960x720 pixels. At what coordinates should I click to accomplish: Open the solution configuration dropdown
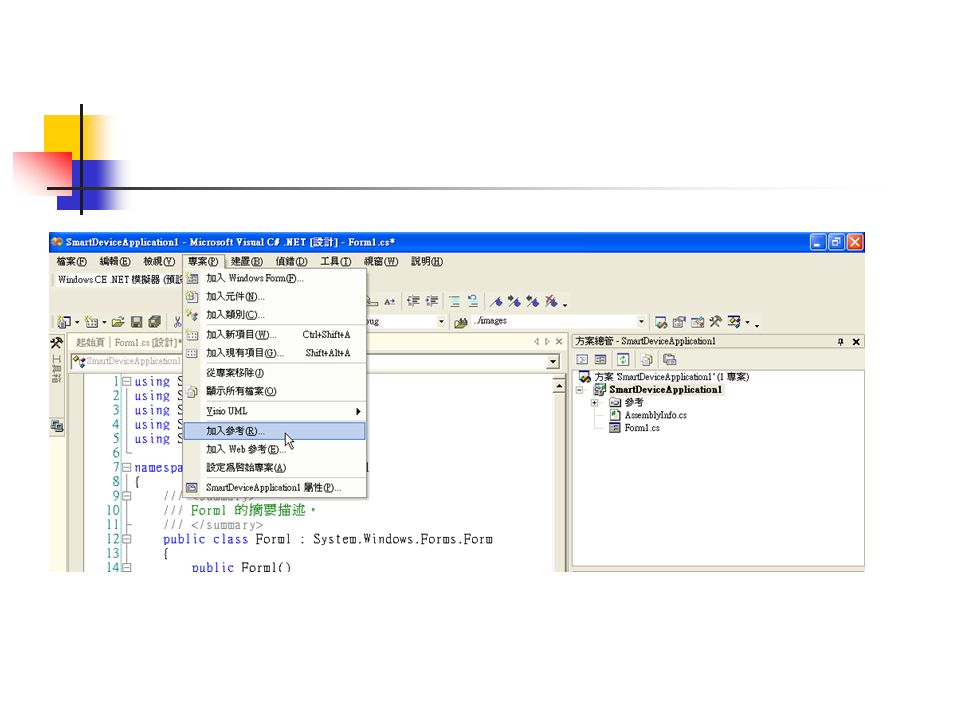[x=441, y=321]
